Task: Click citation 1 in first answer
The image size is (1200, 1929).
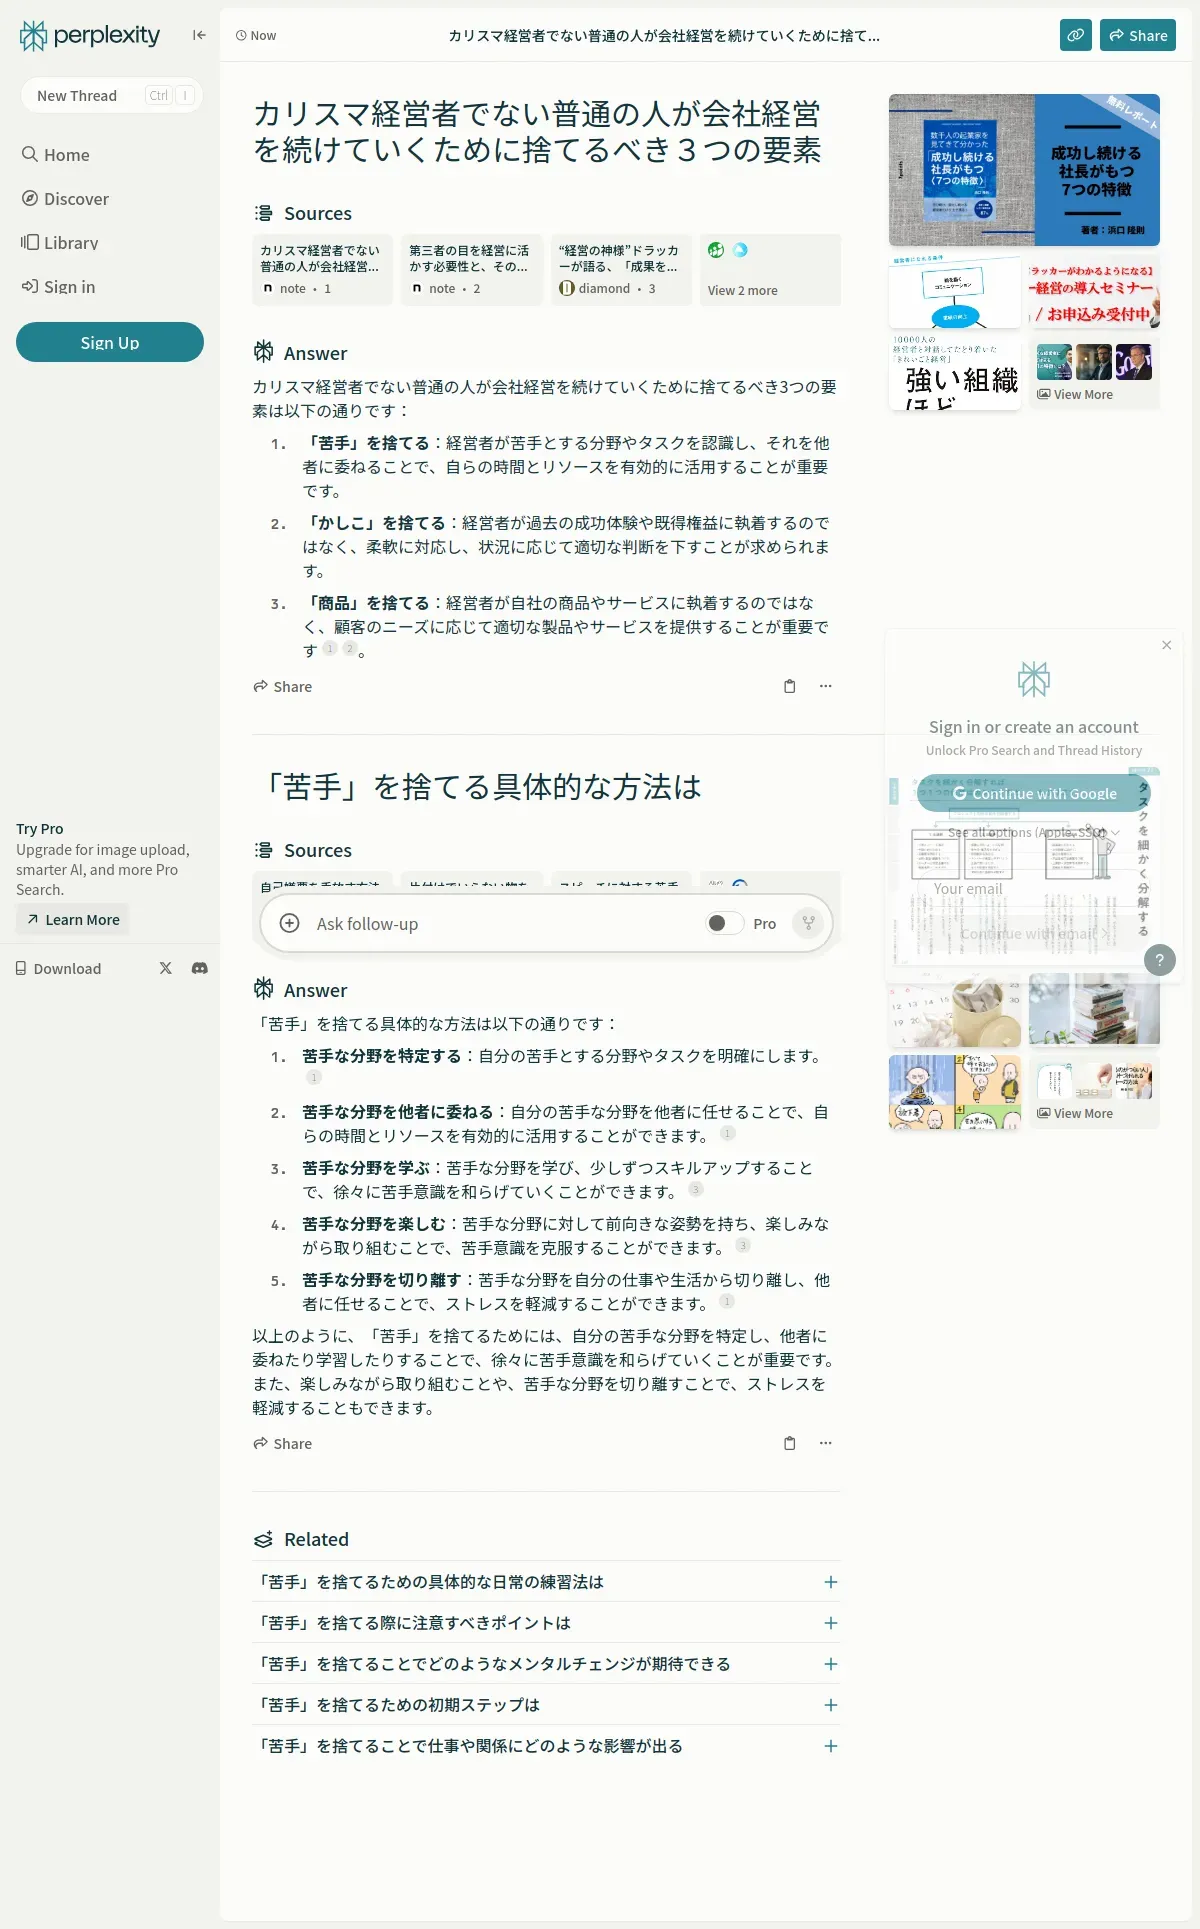Action: click(329, 648)
